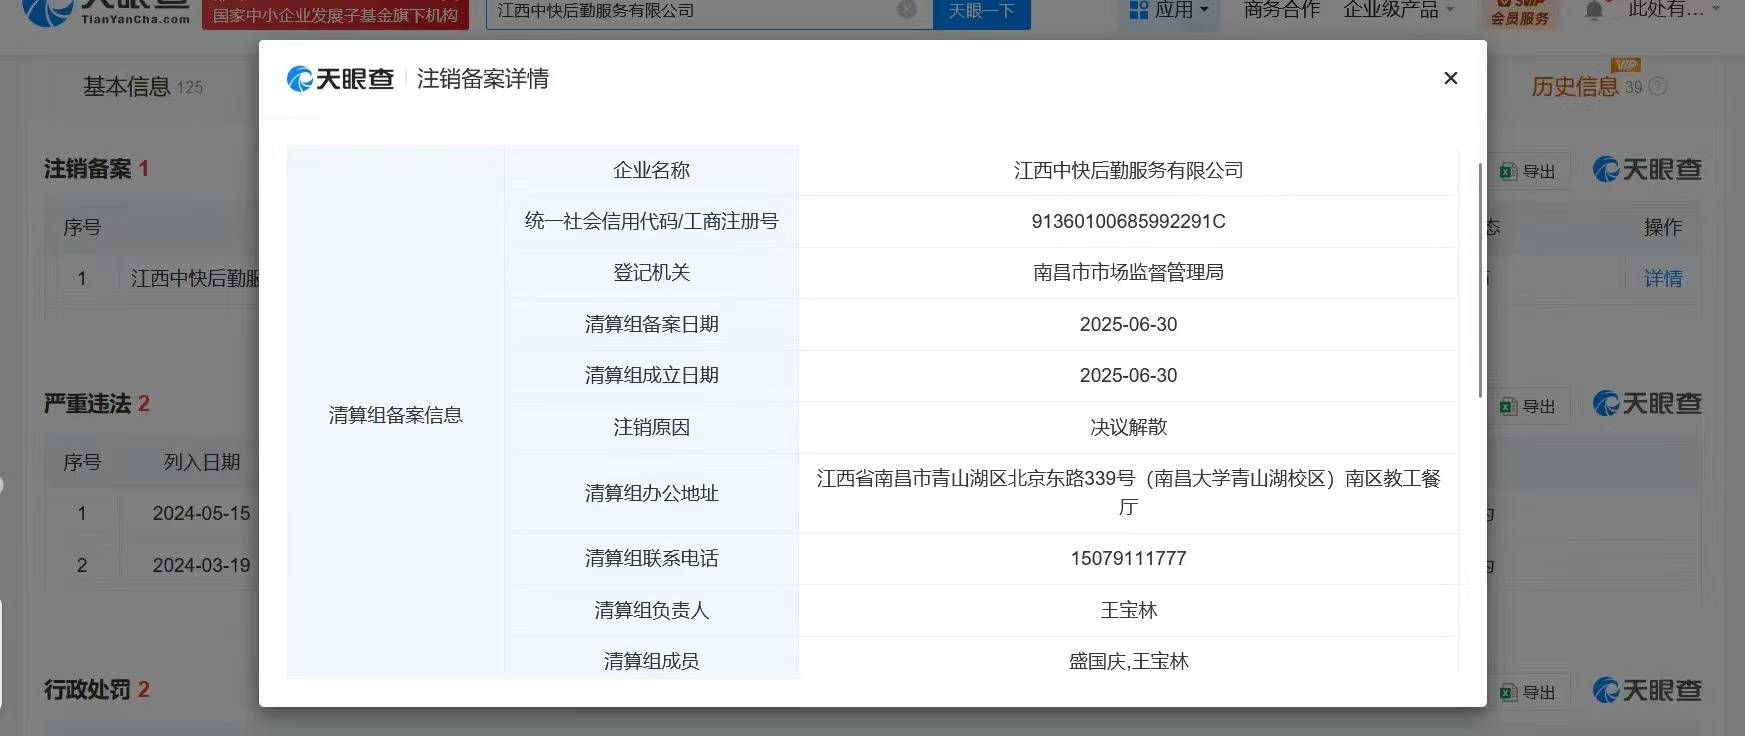This screenshot has width=1745, height=736.
Task: Click the 操作 column header
Action: 1663,227
